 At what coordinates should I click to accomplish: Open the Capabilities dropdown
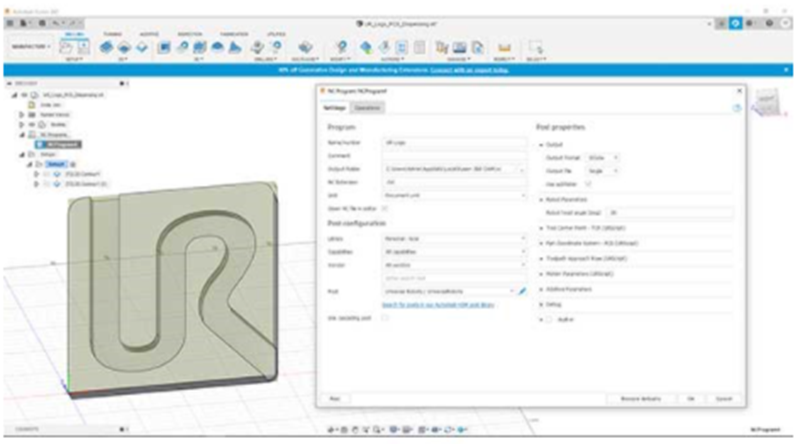point(454,252)
